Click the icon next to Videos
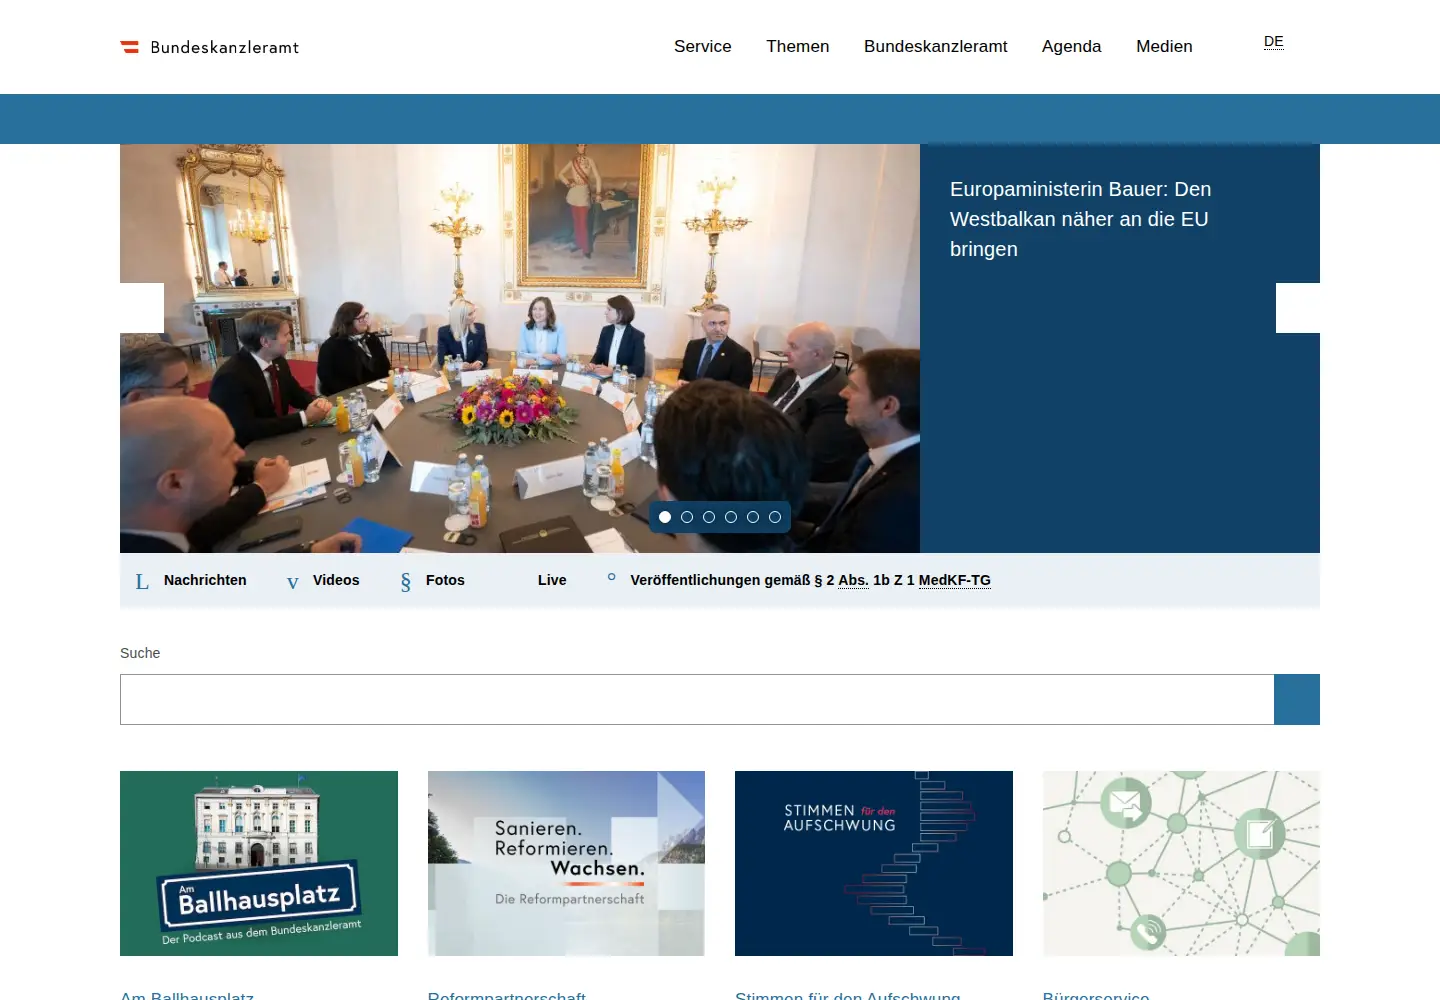Screen dimensions: 1440x1000 point(292,582)
